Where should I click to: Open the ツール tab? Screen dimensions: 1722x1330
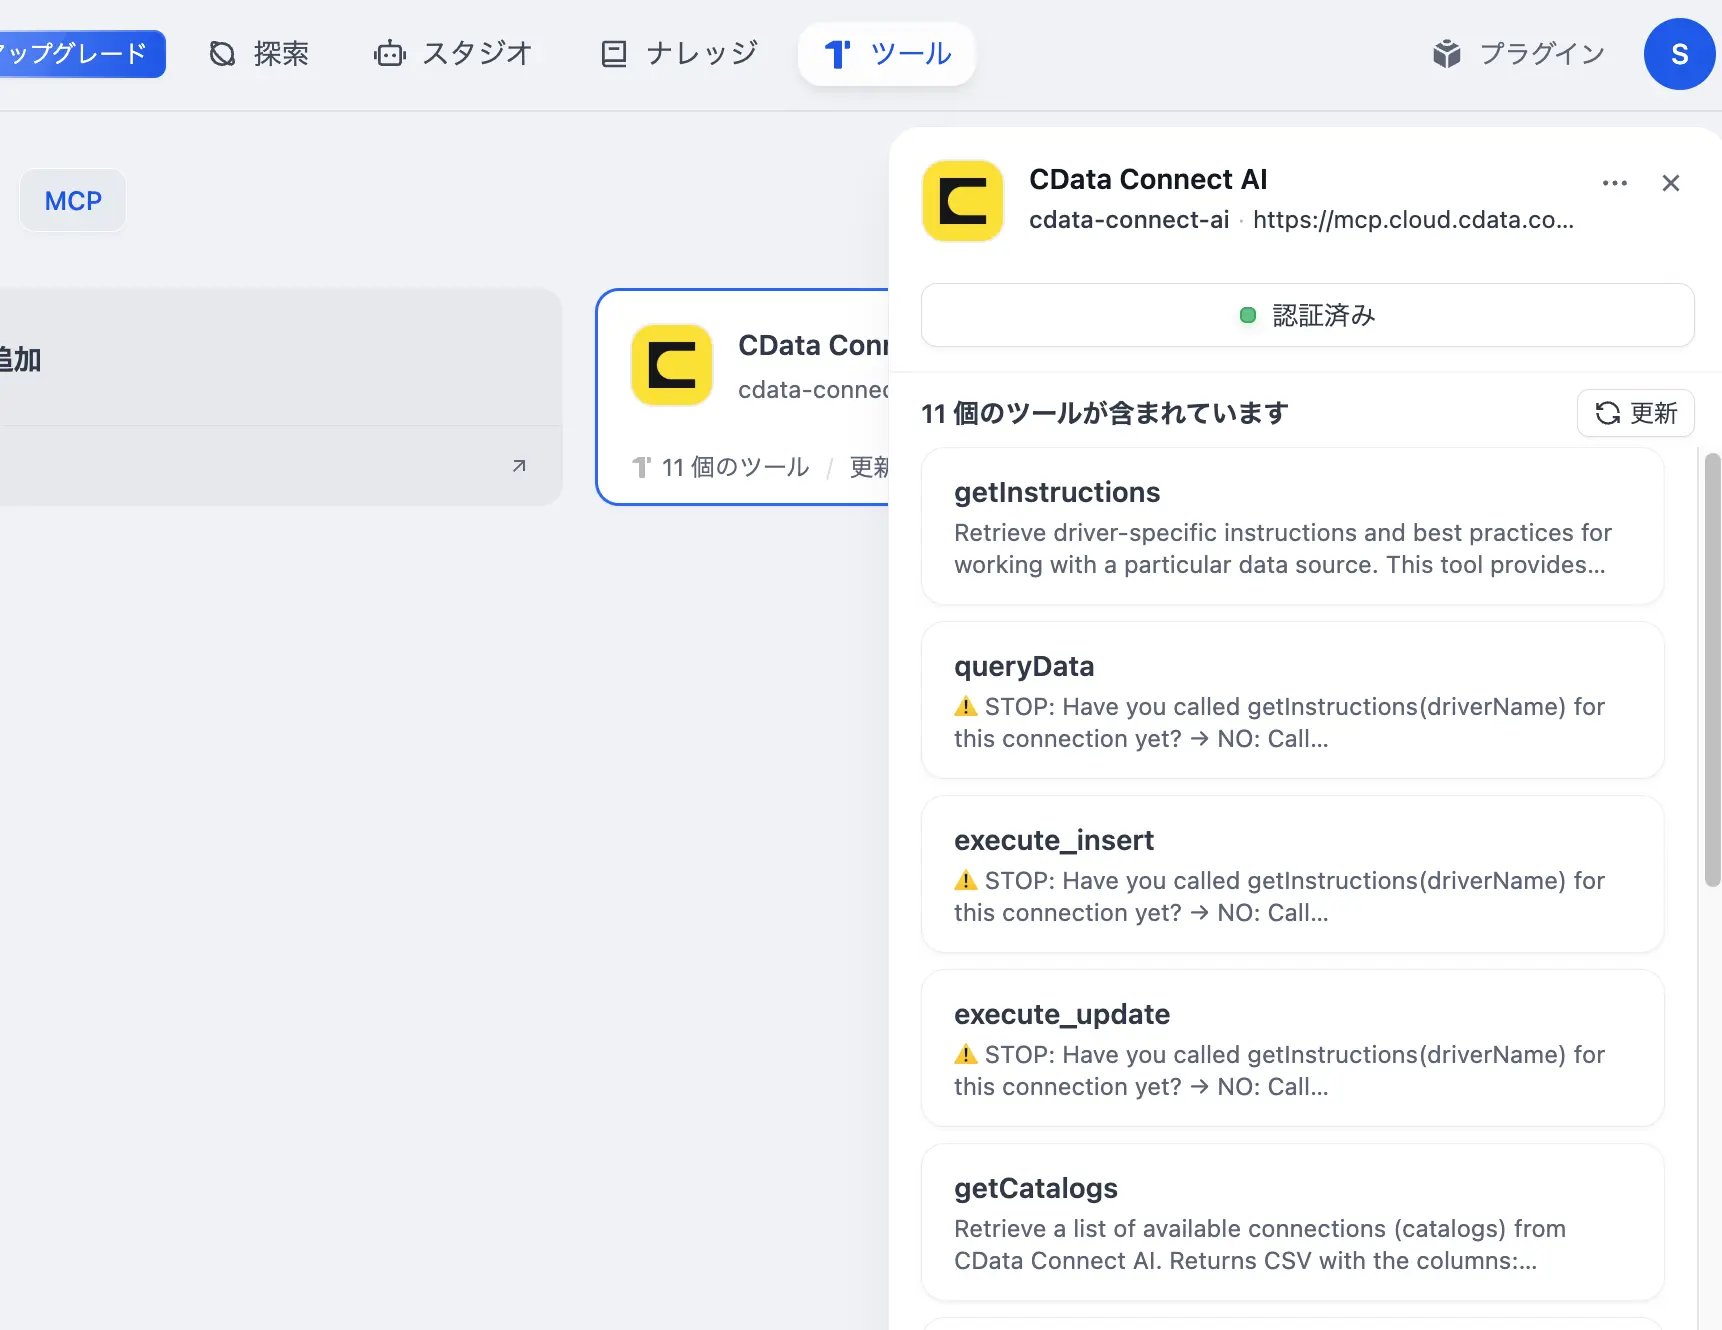click(x=886, y=54)
